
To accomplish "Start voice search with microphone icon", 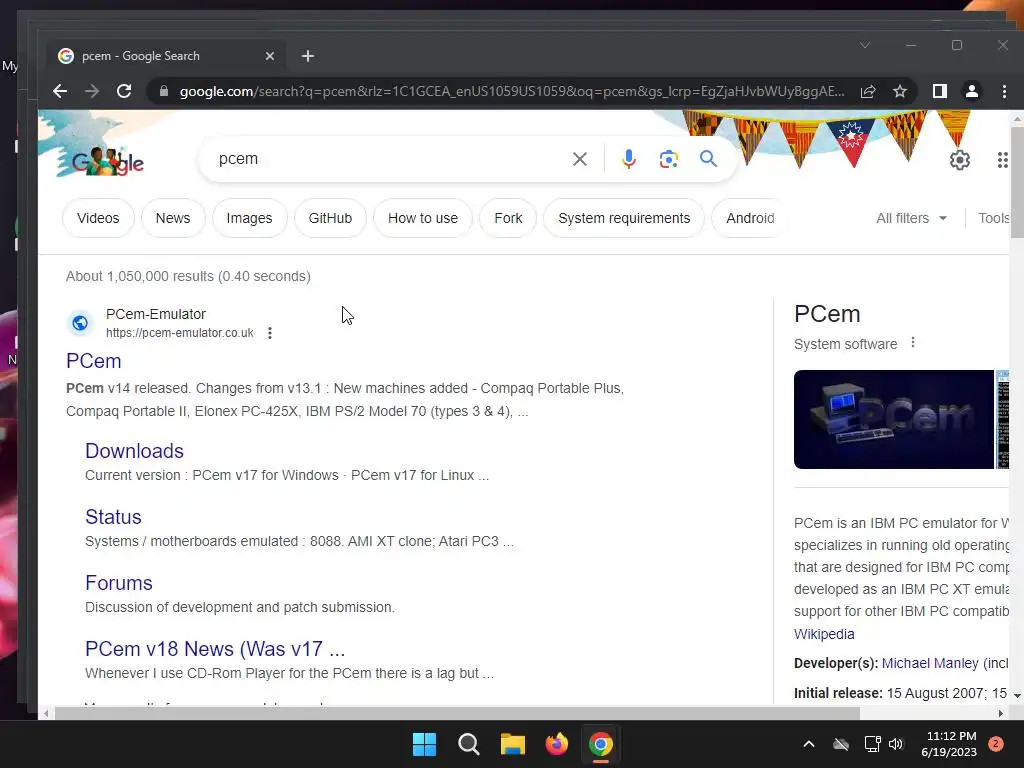I will tap(628, 159).
